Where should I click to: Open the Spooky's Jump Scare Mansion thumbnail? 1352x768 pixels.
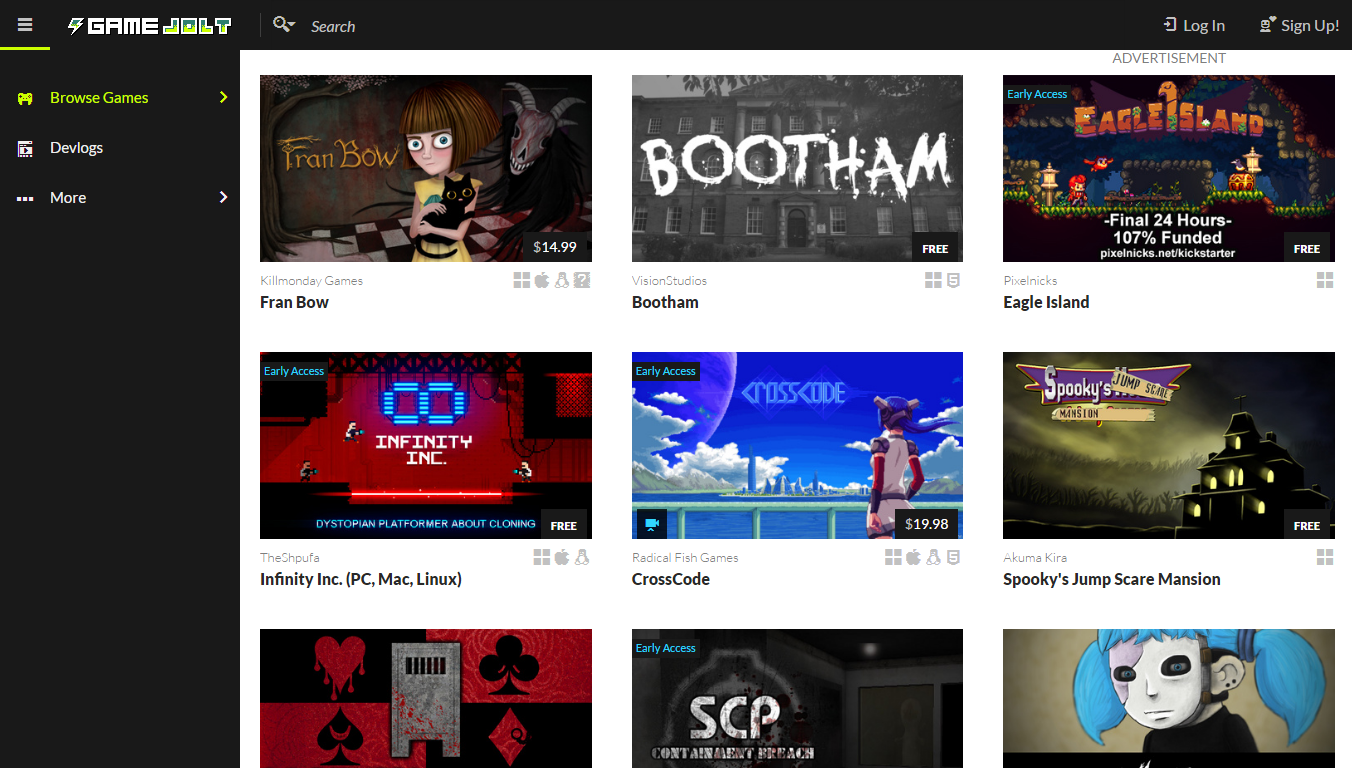(x=1169, y=445)
